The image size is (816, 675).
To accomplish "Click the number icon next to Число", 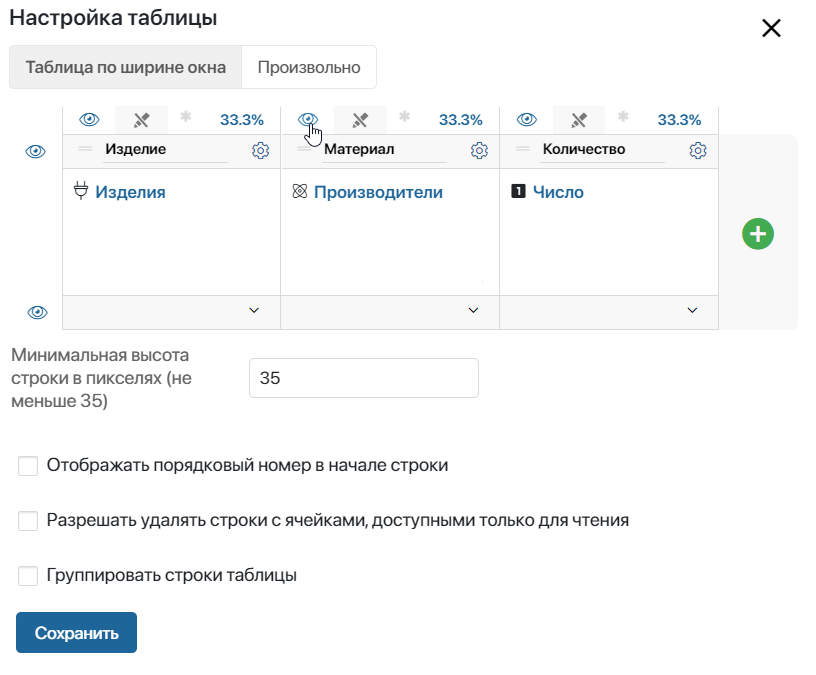I will coord(518,191).
